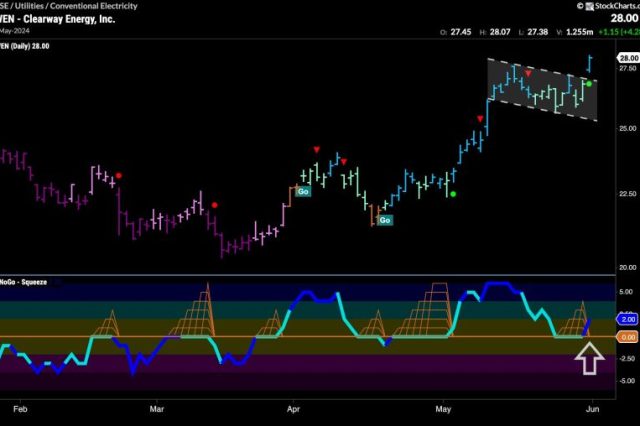Click the NoGo - Squeeze indicator label
The image size is (640, 426).
(x=23, y=282)
